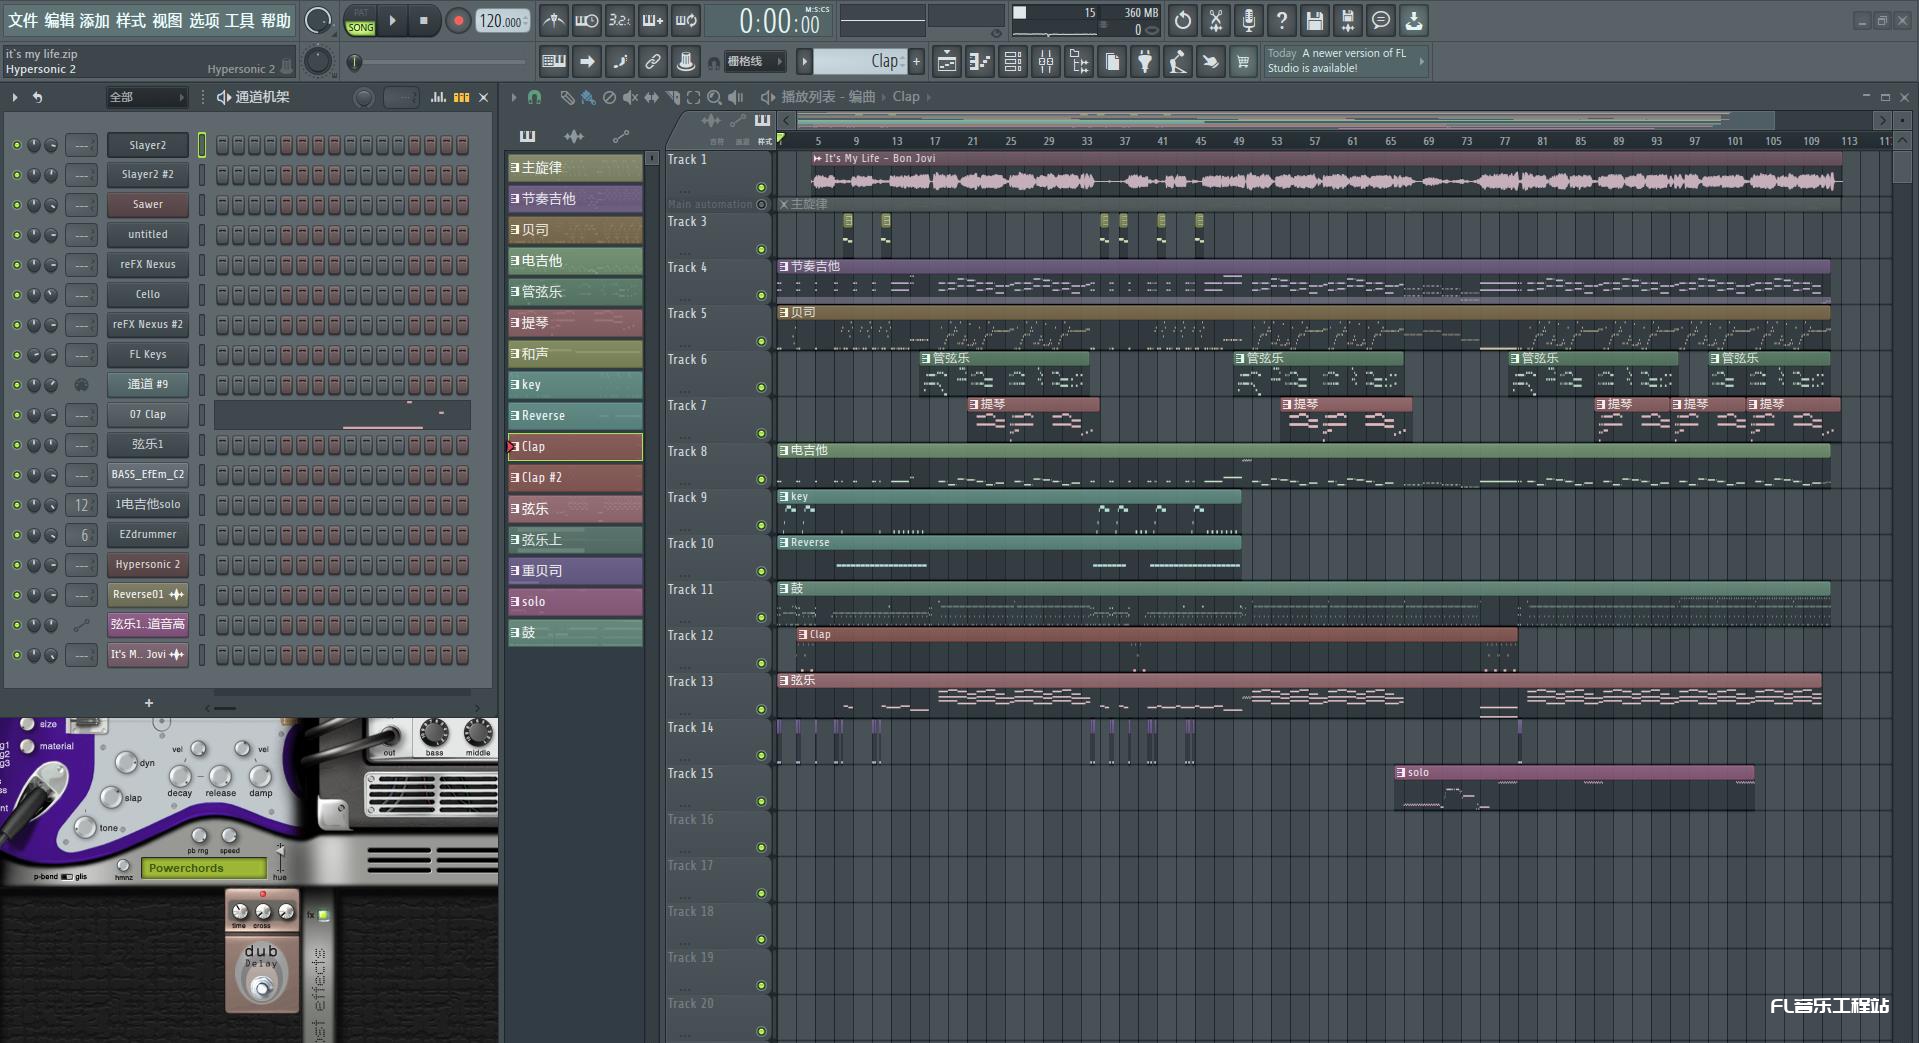Toggle mute on playlist Track 12

click(761, 664)
